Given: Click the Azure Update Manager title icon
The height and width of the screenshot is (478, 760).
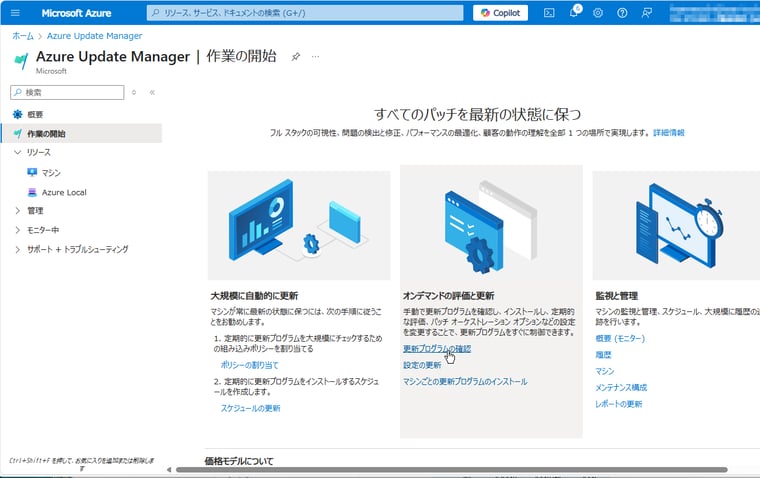Looking at the screenshot, I should coord(21,61).
